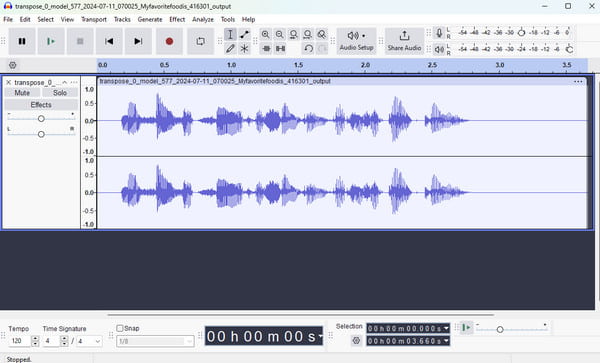
Task: Choose the Selection tool (I-beam)
Action: [230, 34]
